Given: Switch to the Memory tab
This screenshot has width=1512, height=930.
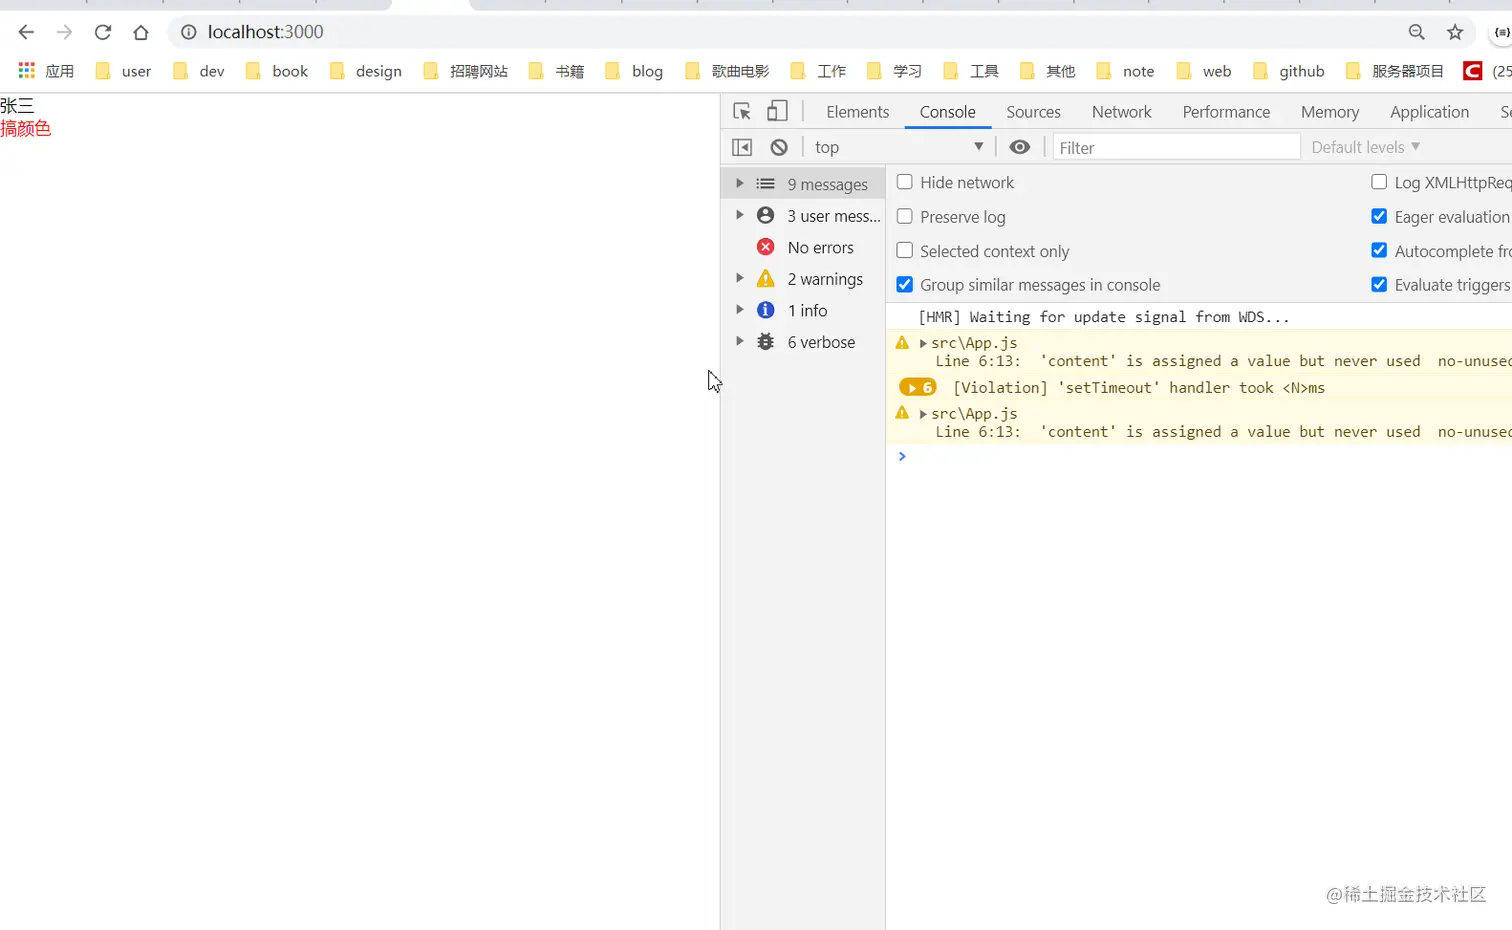Looking at the screenshot, I should point(1330,112).
